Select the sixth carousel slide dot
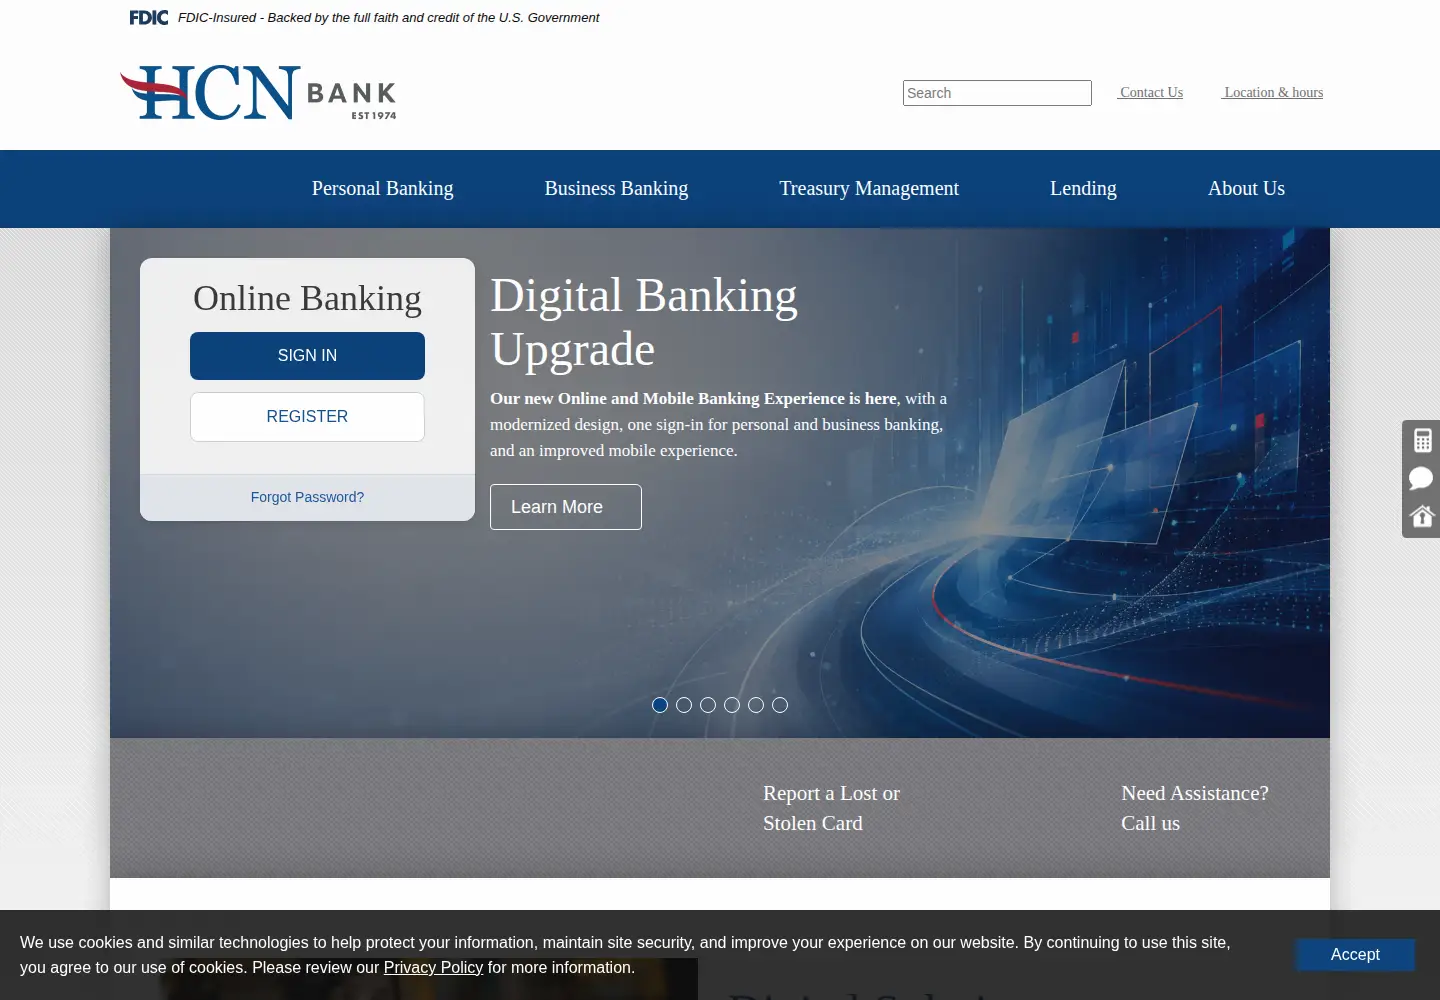Image resolution: width=1440 pixels, height=1000 pixels. [780, 705]
